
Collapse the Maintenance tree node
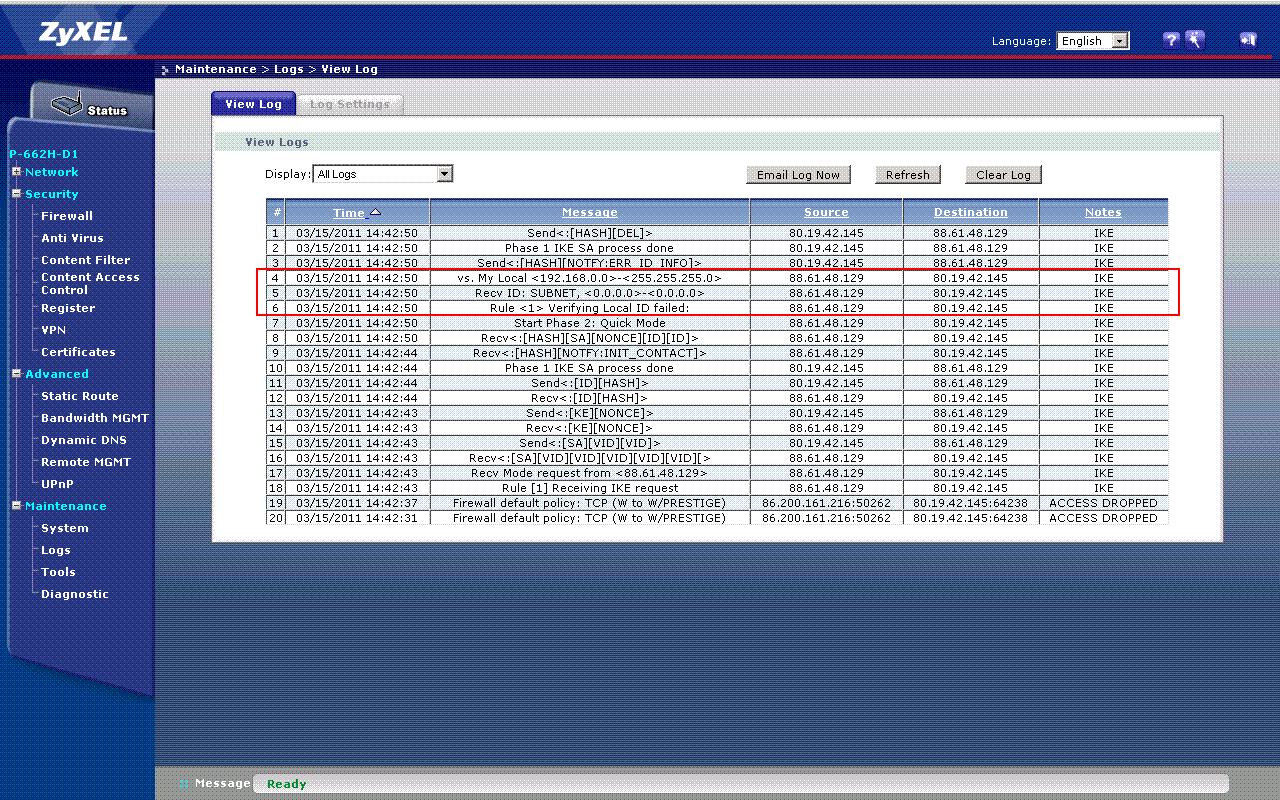(x=16, y=506)
